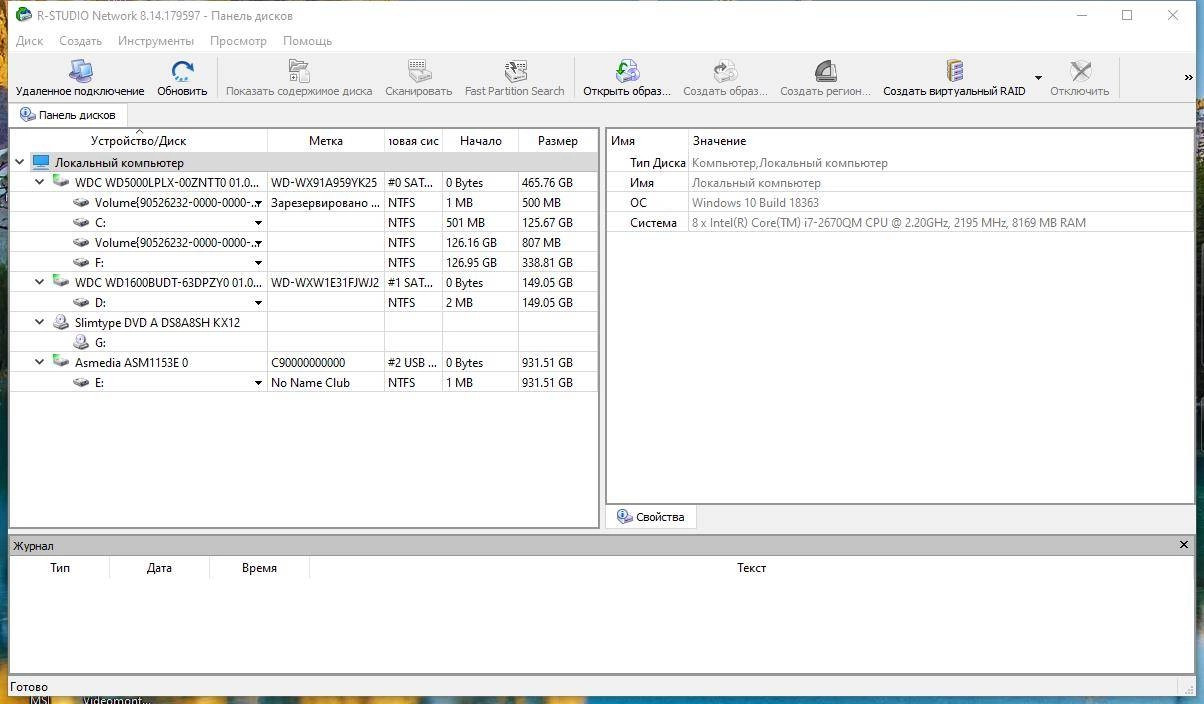Screen dimensions: 1204x704
Task: Sort by Устройство/Диск column header
Action: coord(138,141)
